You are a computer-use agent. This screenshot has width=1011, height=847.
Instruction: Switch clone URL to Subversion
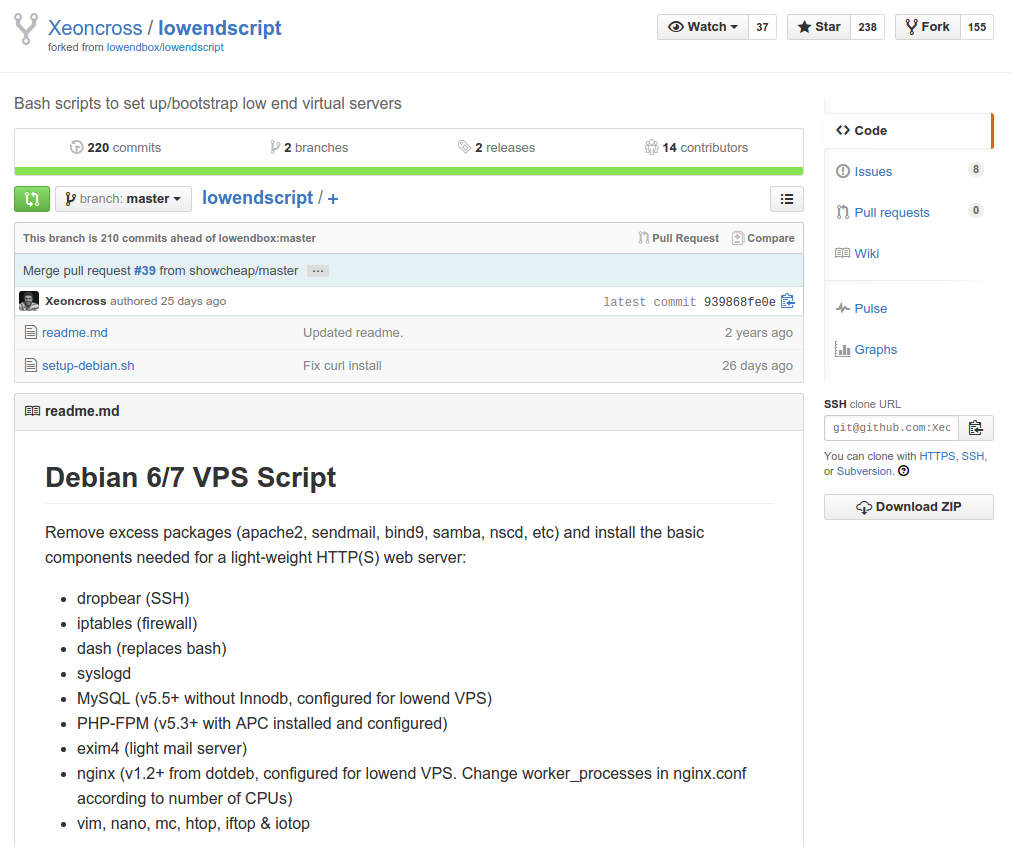864,471
